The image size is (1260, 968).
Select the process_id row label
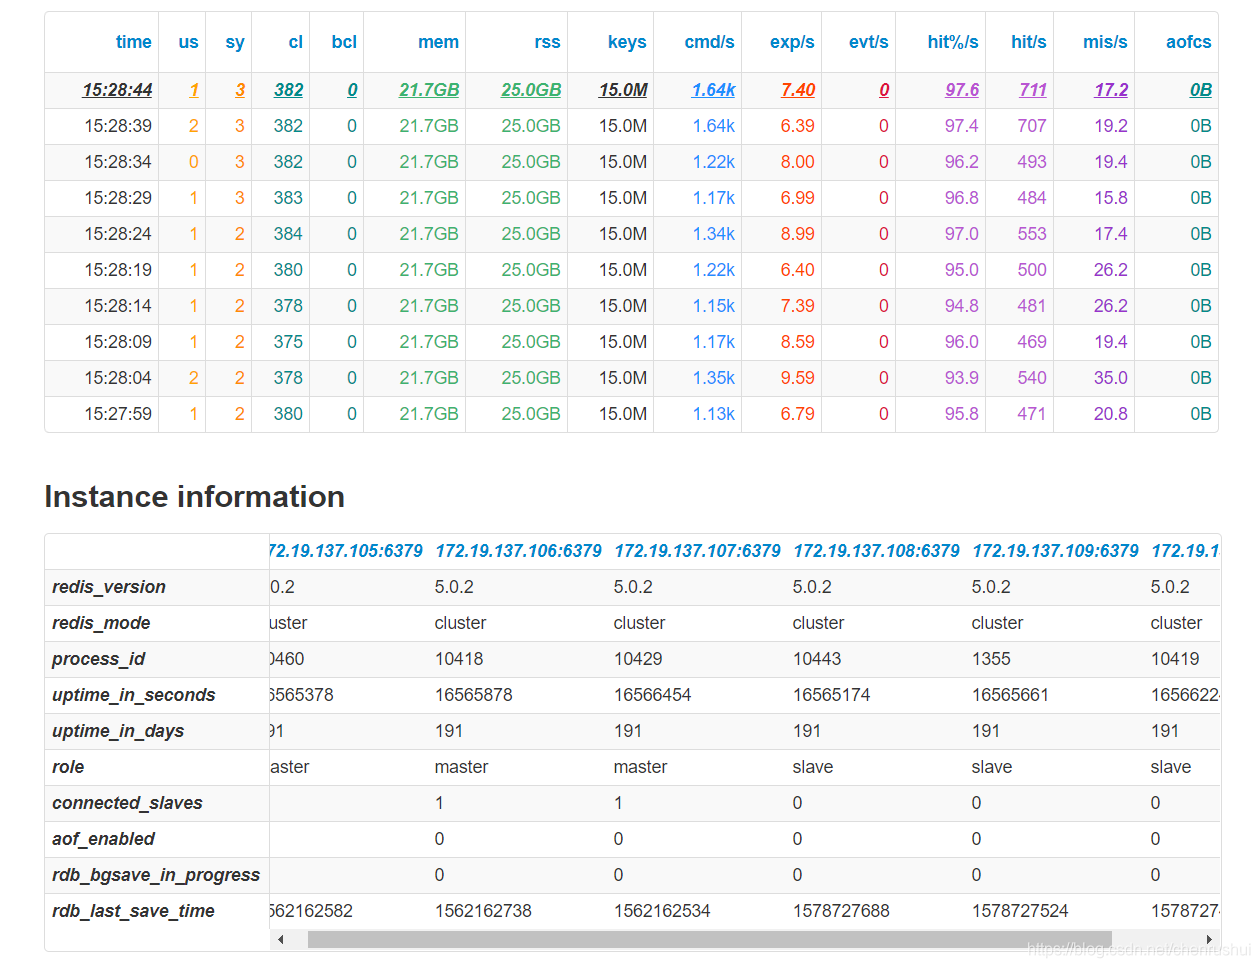pos(98,659)
